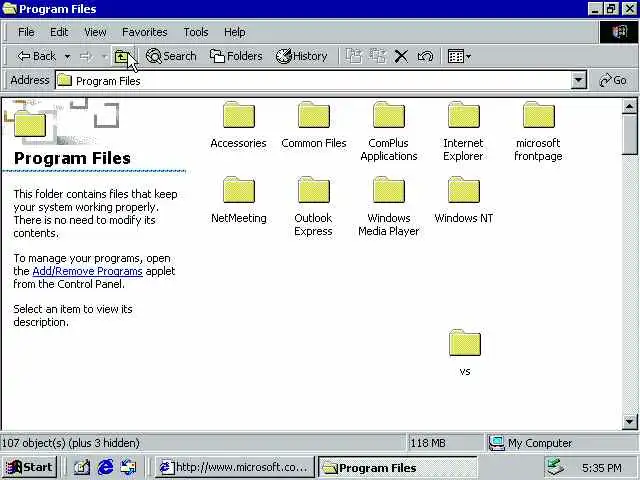The image size is (640, 480).
Task: Select the vs folder
Action: [465, 353]
